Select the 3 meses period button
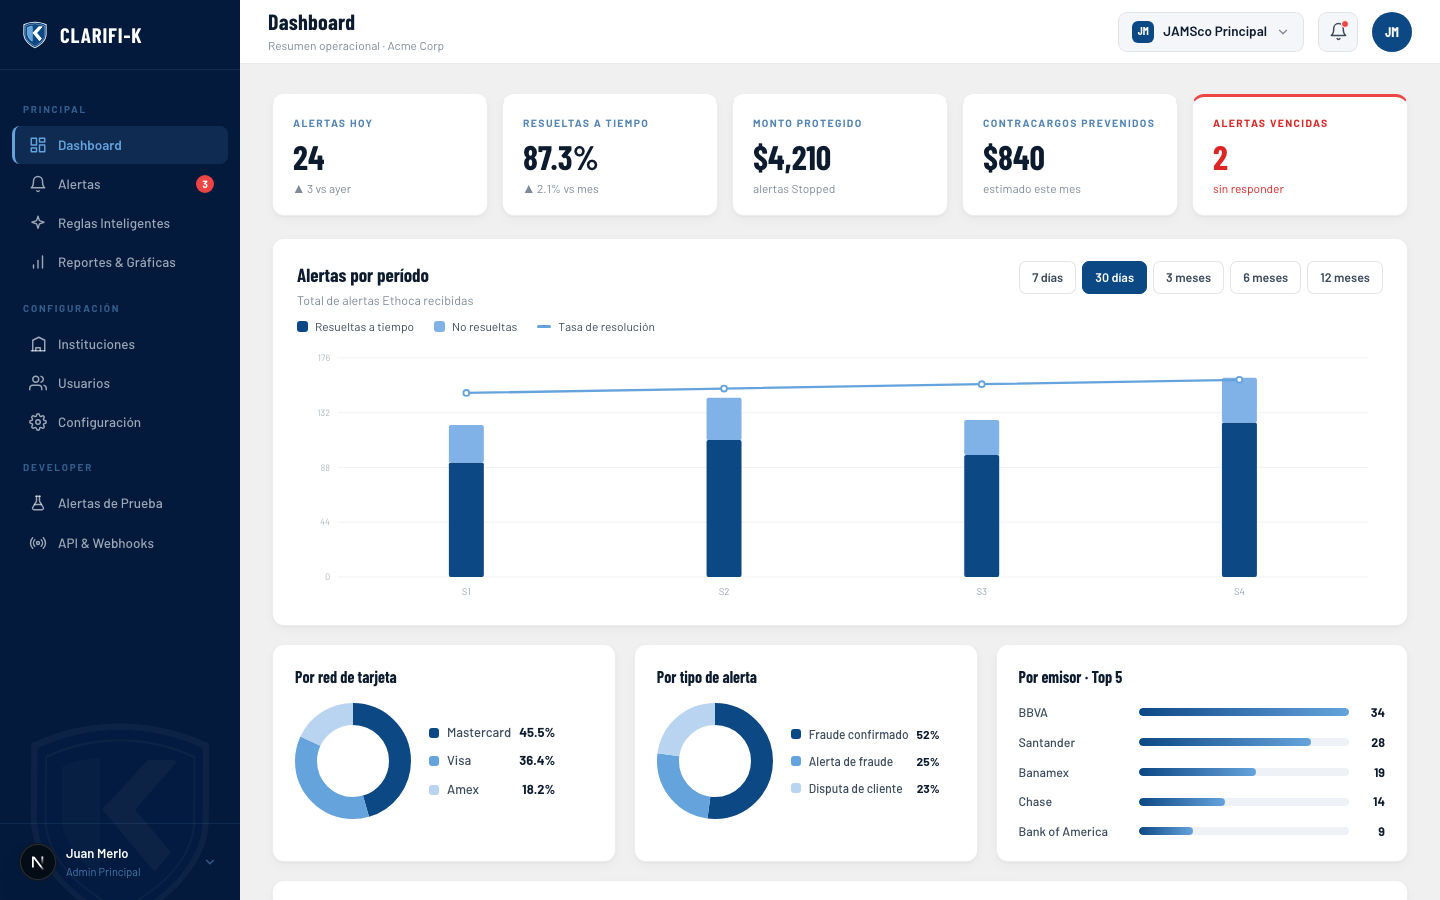This screenshot has height=900, width=1440. pos(1188,278)
